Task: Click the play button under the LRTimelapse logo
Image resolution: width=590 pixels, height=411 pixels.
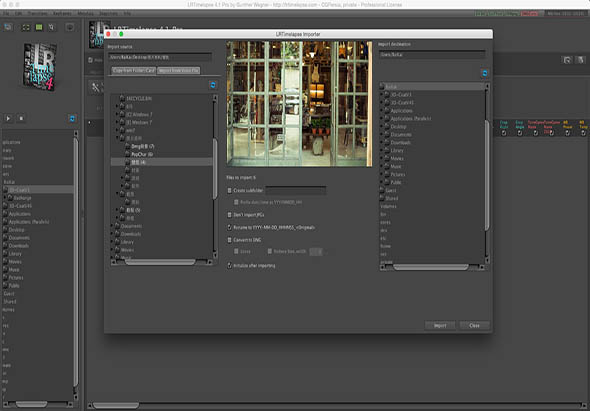Action: tap(8, 118)
